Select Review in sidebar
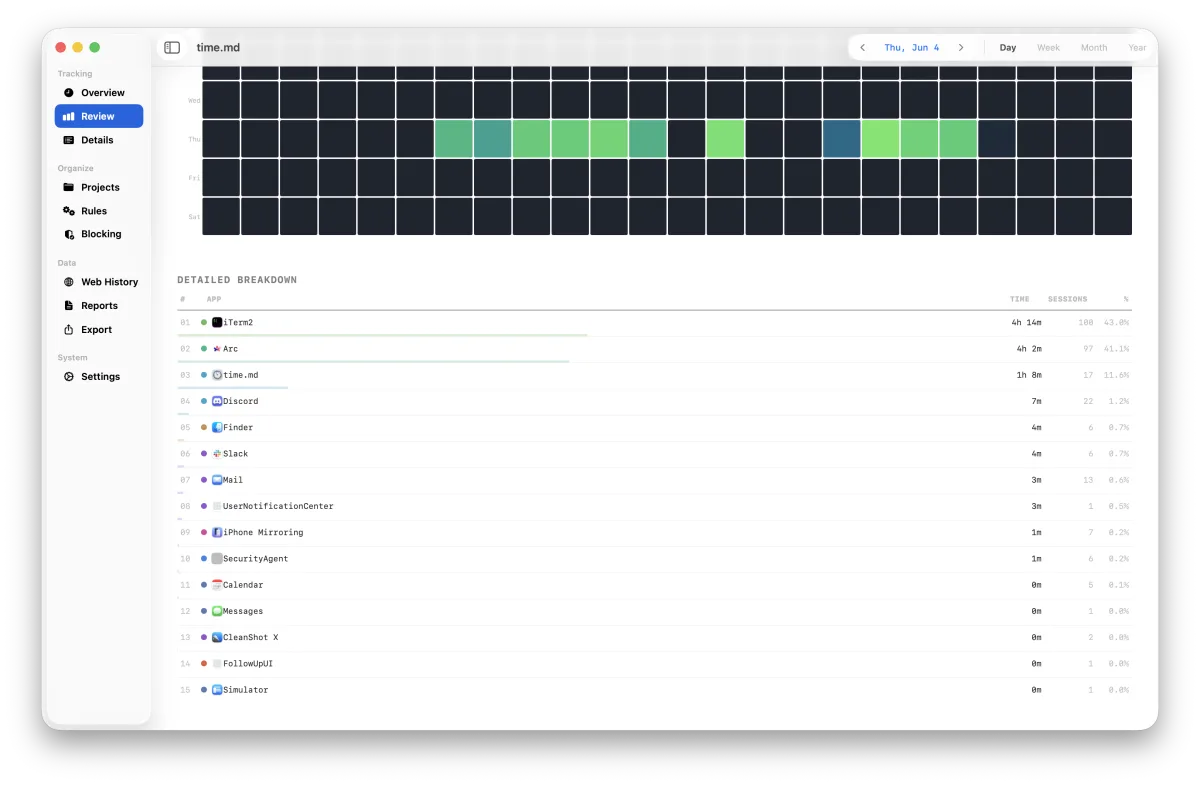This screenshot has height=785, width=1200. [x=99, y=116]
